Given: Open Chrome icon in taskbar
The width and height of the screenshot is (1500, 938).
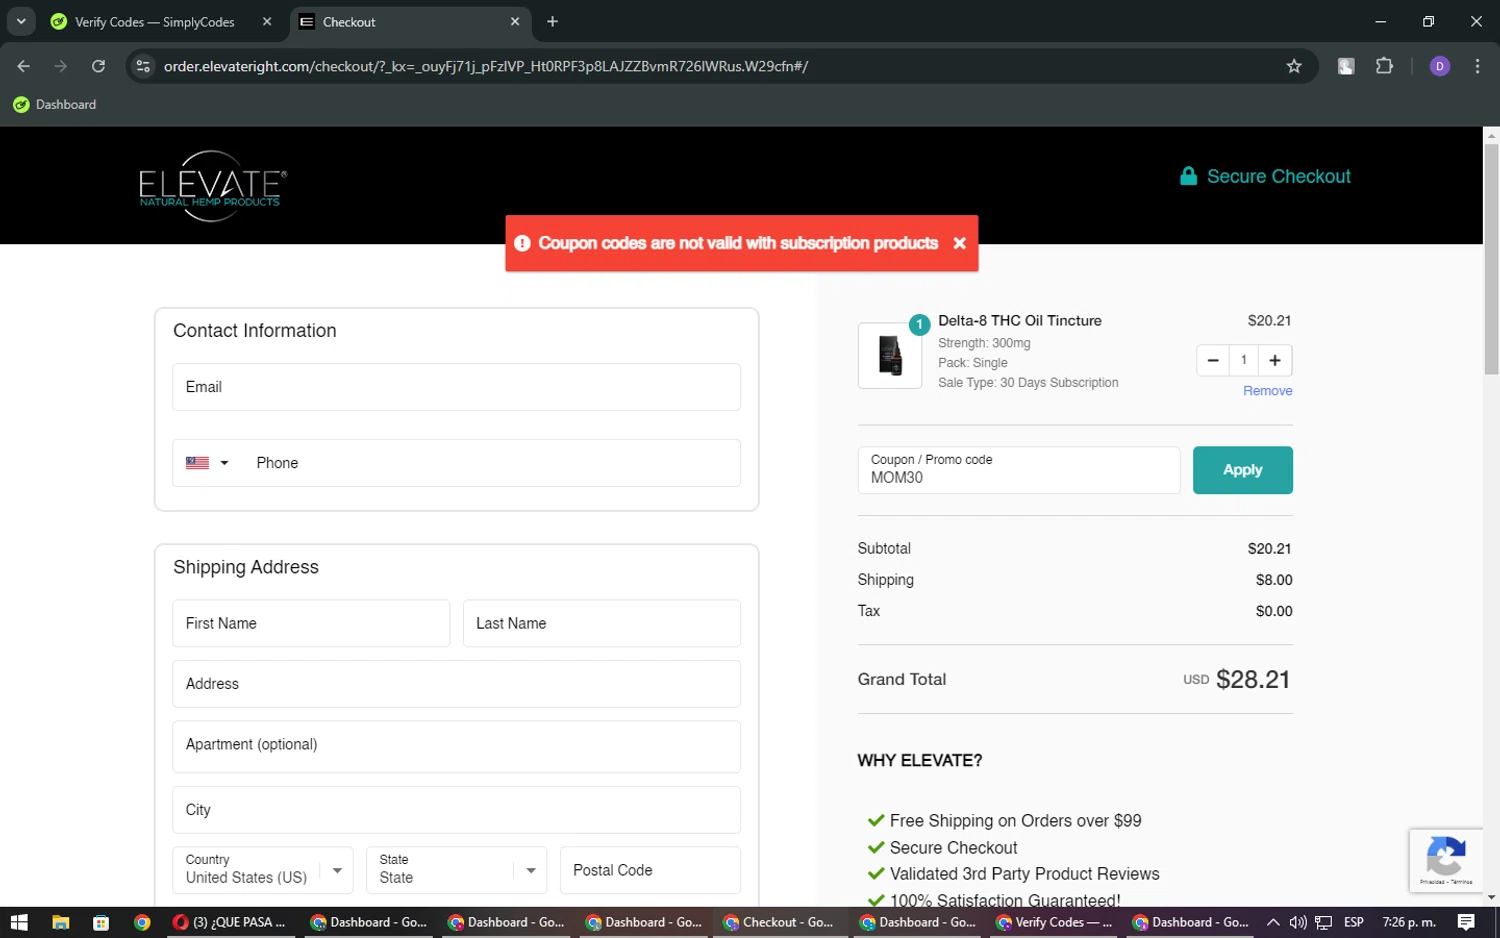Looking at the screenshot, I should pos(142,922).
